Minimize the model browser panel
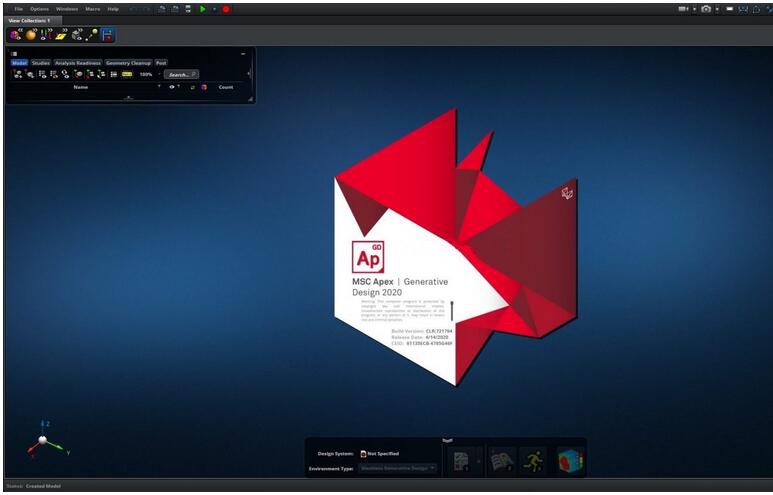The width and height of the screenshot is (773, 495). pyautogui.click(x=243, y=54)
